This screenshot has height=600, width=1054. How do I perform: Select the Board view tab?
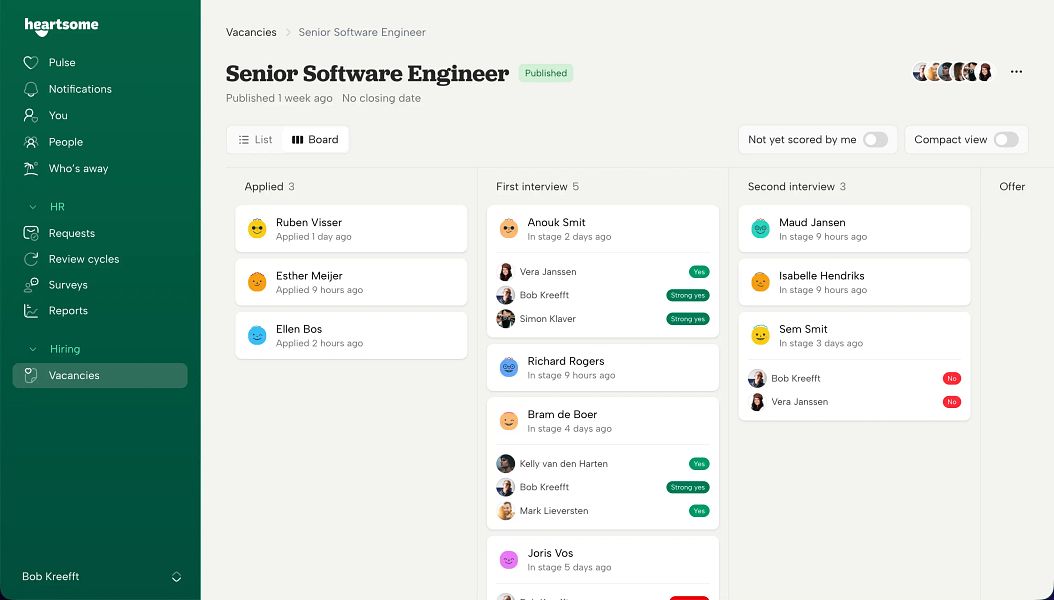tap(315, 140)
